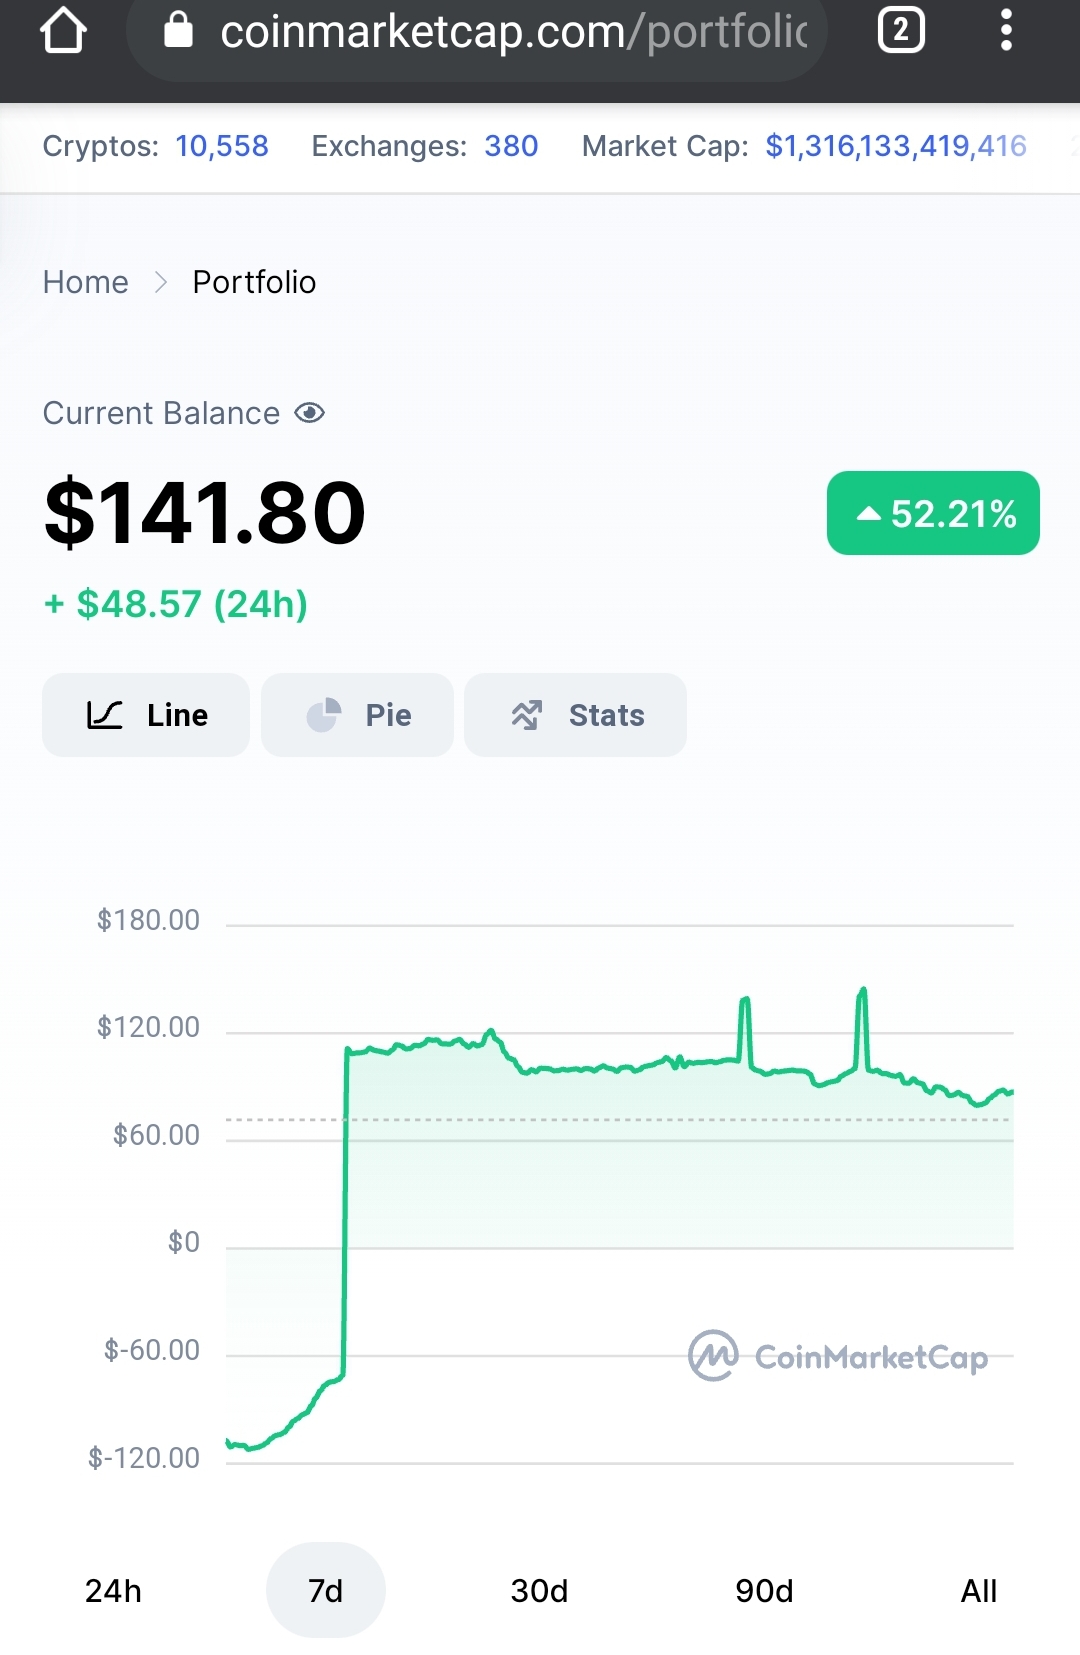Open the Stats view
This screenshot has width=1080, height=1655.
pyautogui.click(x=575, y=715)
